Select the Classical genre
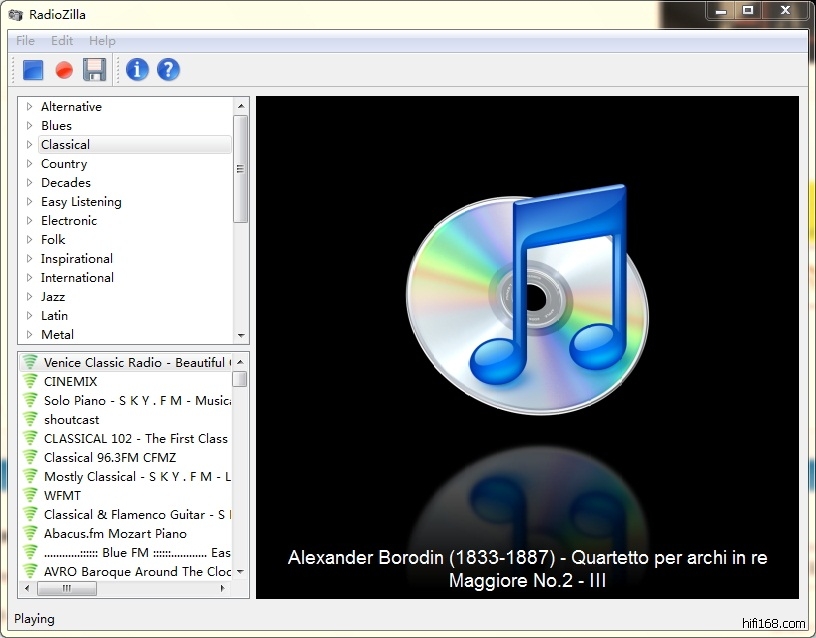Screen dimensions: 816x638 65,145
